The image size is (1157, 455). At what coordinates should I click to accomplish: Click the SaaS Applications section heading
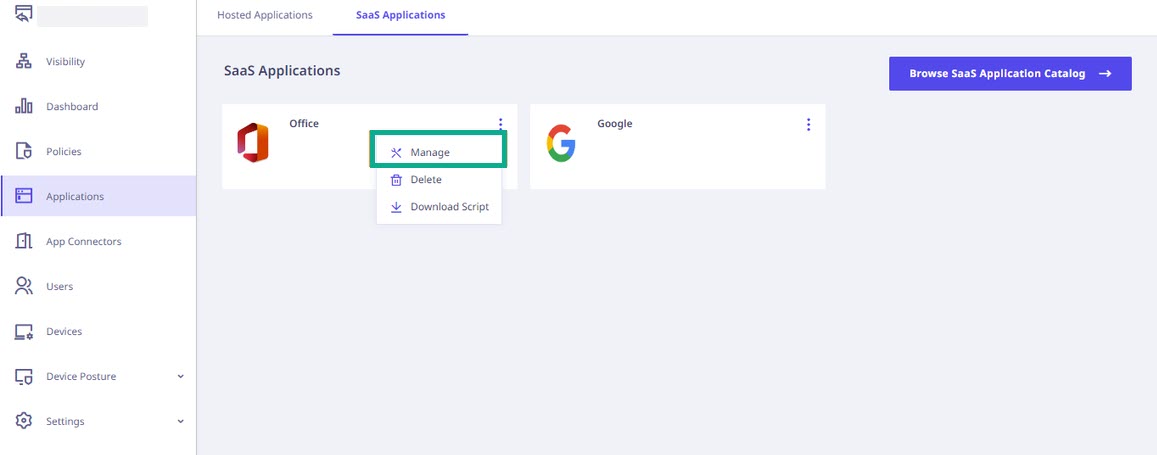tap(282, 71)
